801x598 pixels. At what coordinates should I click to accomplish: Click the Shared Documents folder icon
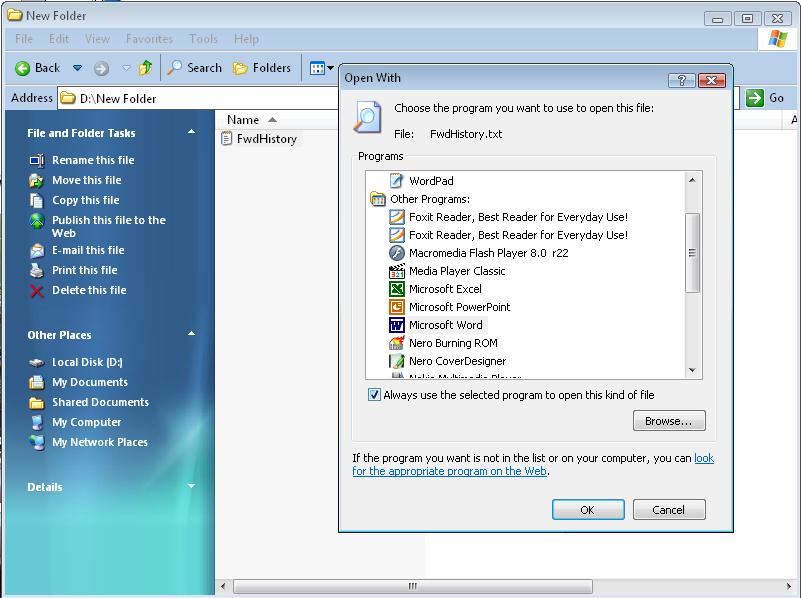pos(37,402)
